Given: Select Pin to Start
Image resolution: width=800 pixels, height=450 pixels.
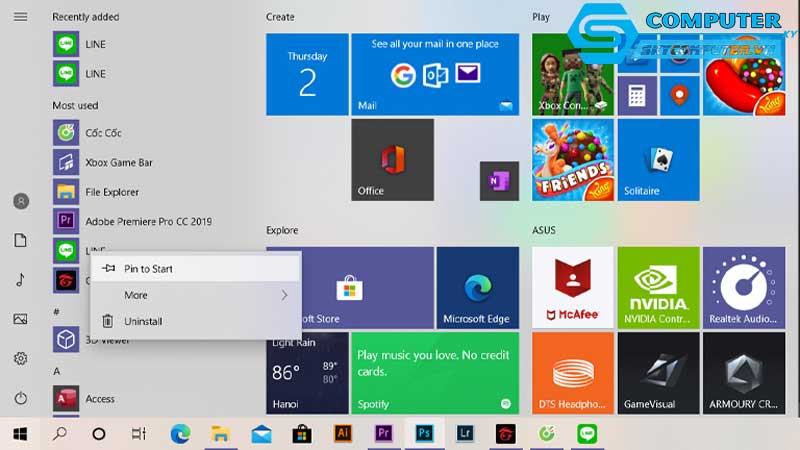Looking at the screenshot, I should coord(148,268).
